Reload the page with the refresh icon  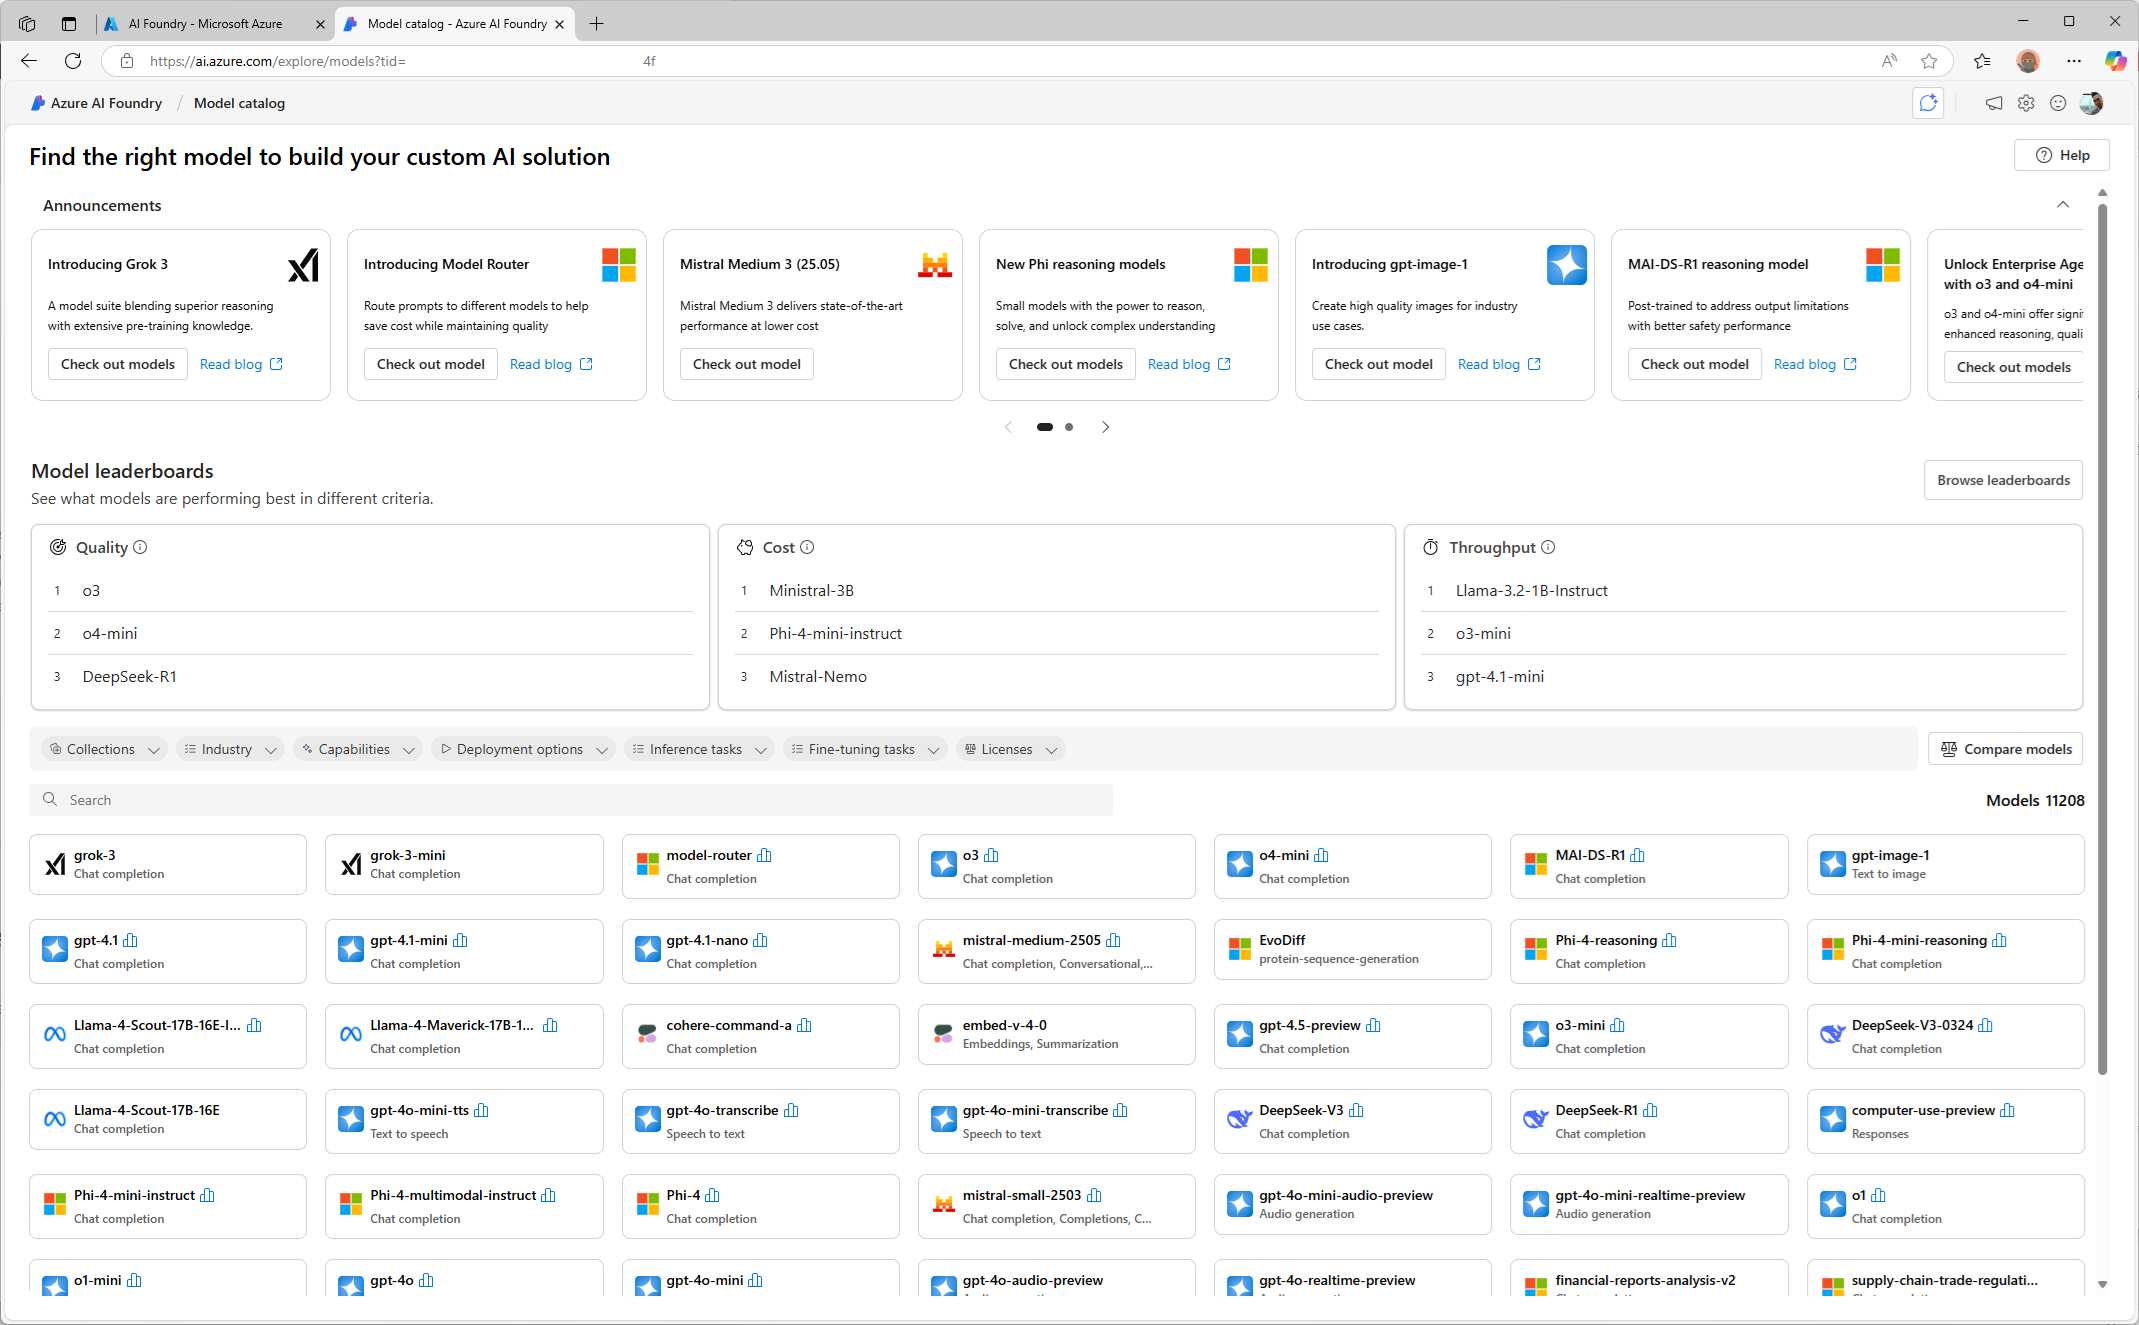(x=73, y=61)
